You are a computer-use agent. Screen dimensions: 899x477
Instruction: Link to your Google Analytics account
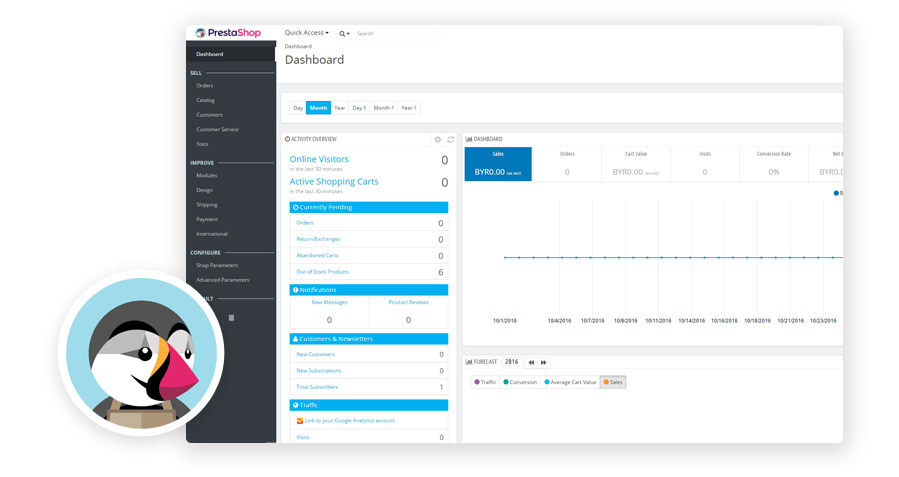point(349,420)
